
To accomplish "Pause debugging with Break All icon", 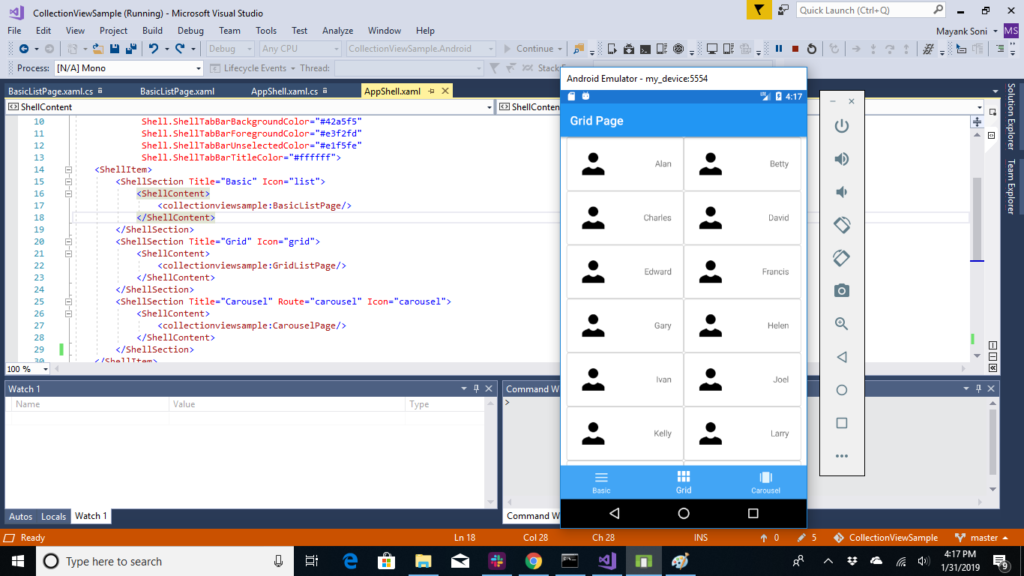I will tap(778, 48).
